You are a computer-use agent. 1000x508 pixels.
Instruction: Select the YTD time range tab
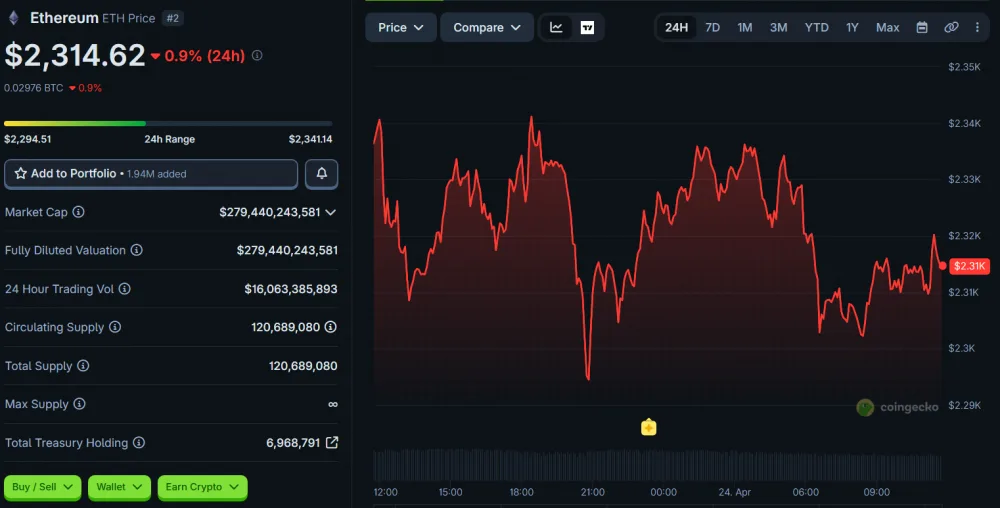[816, 27]
